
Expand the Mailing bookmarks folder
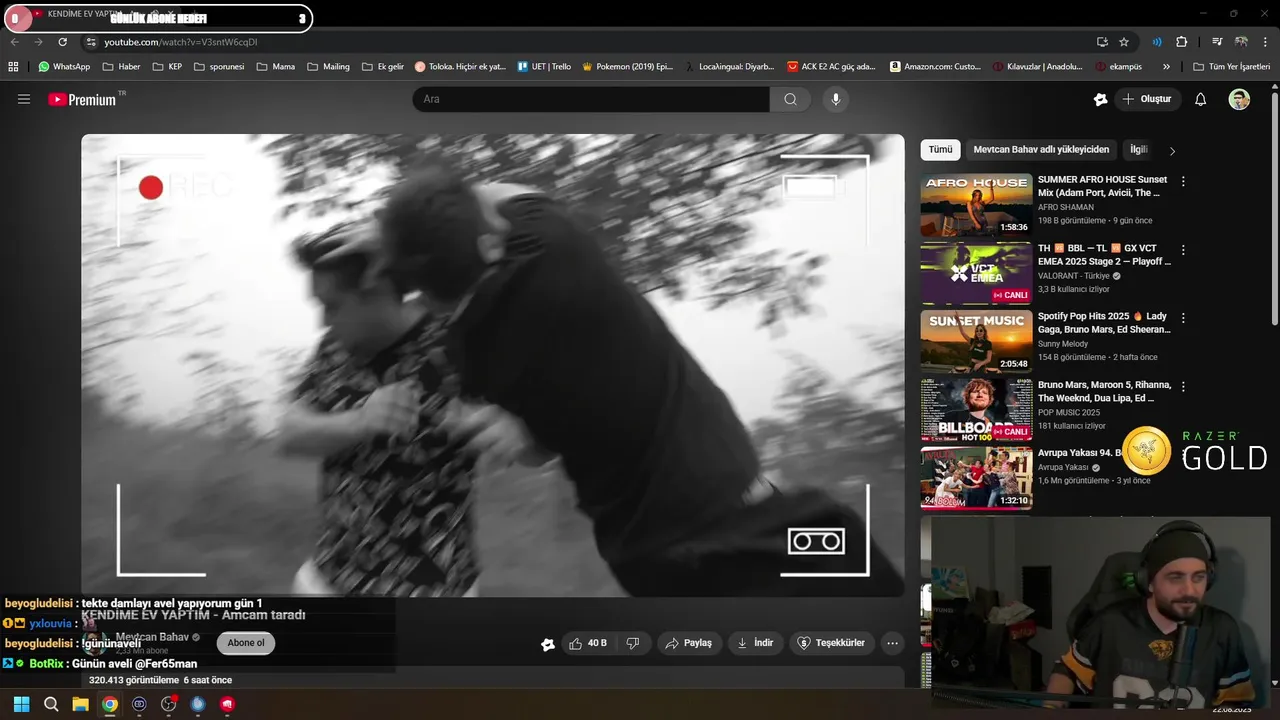[328, 67]
